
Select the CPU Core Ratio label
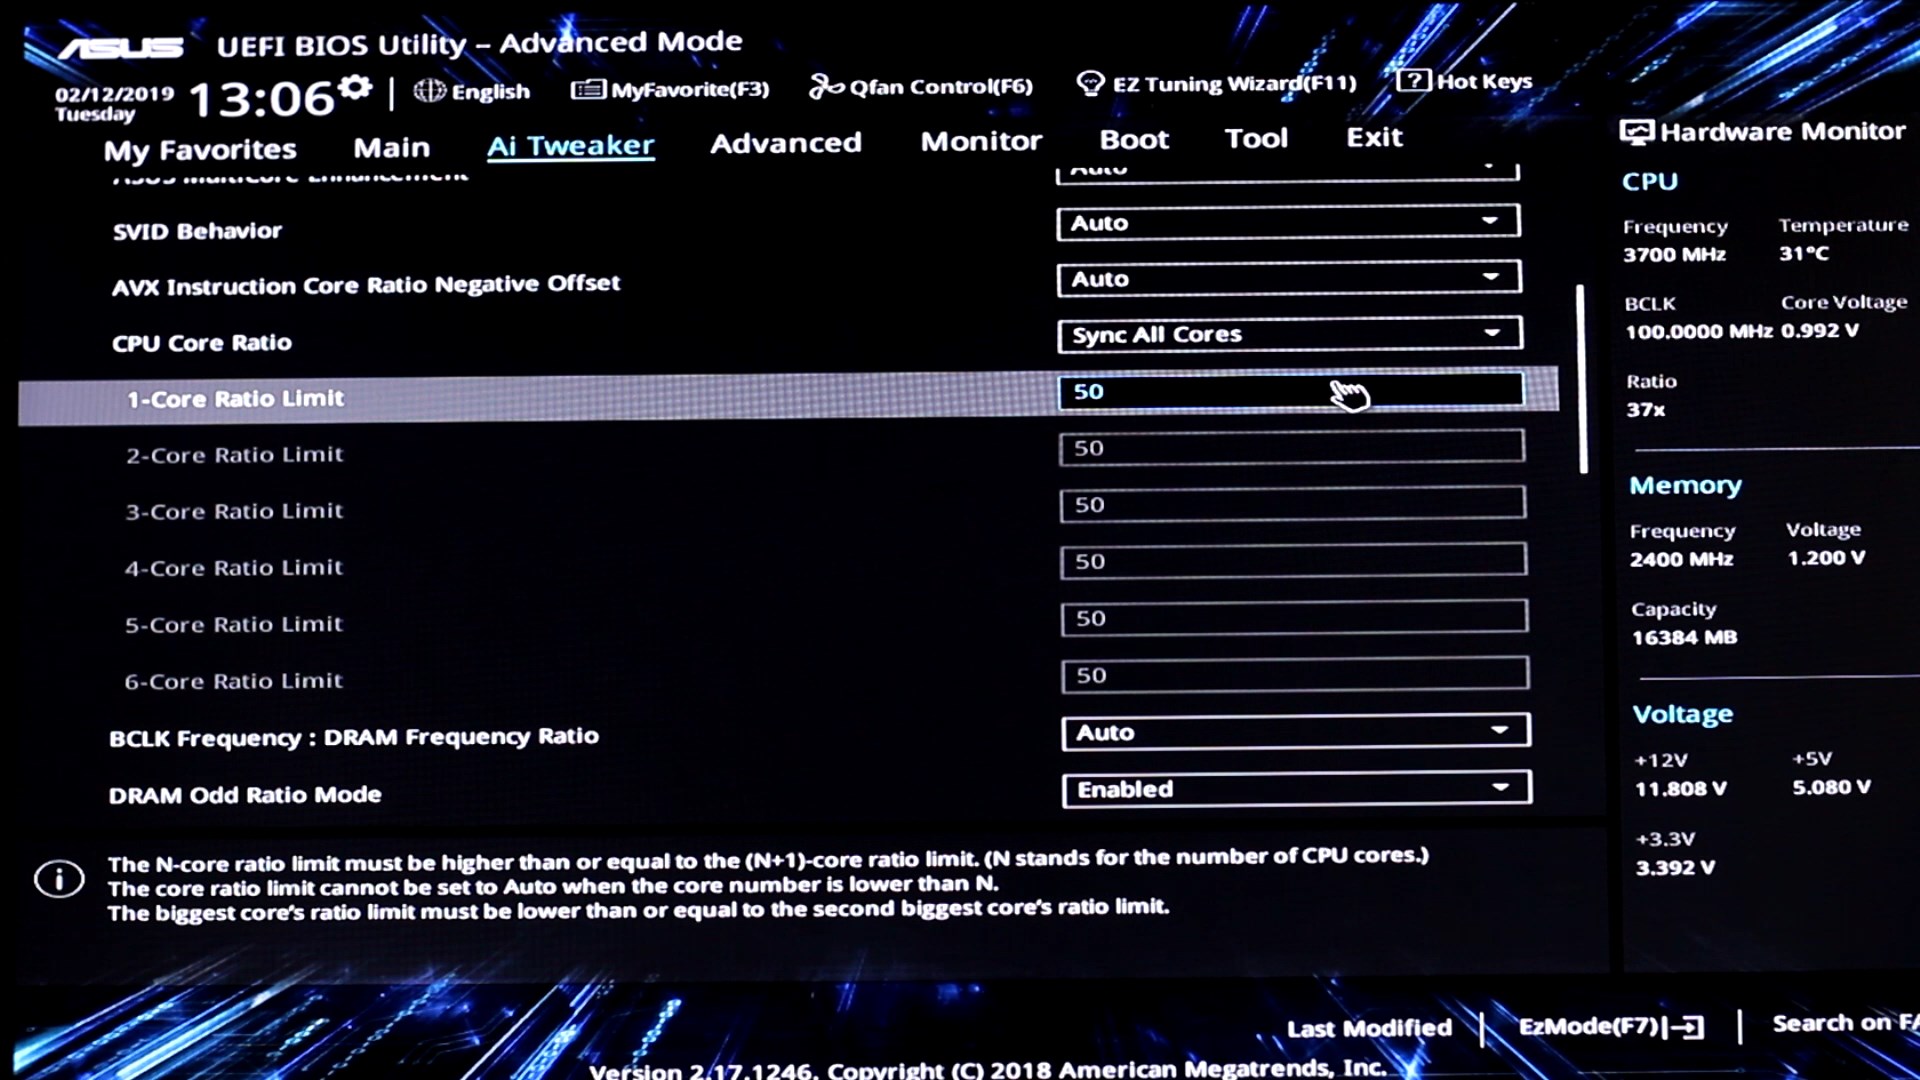(x=202, y=343)
